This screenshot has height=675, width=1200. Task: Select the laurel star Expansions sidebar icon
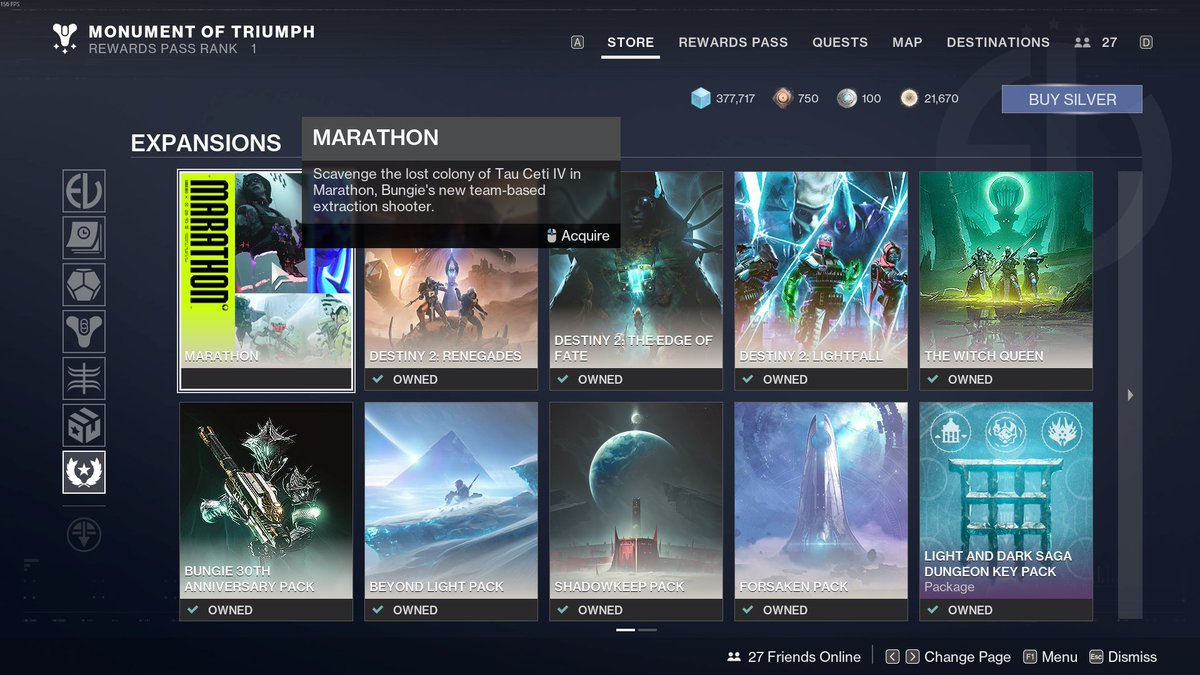pos(84,472)
